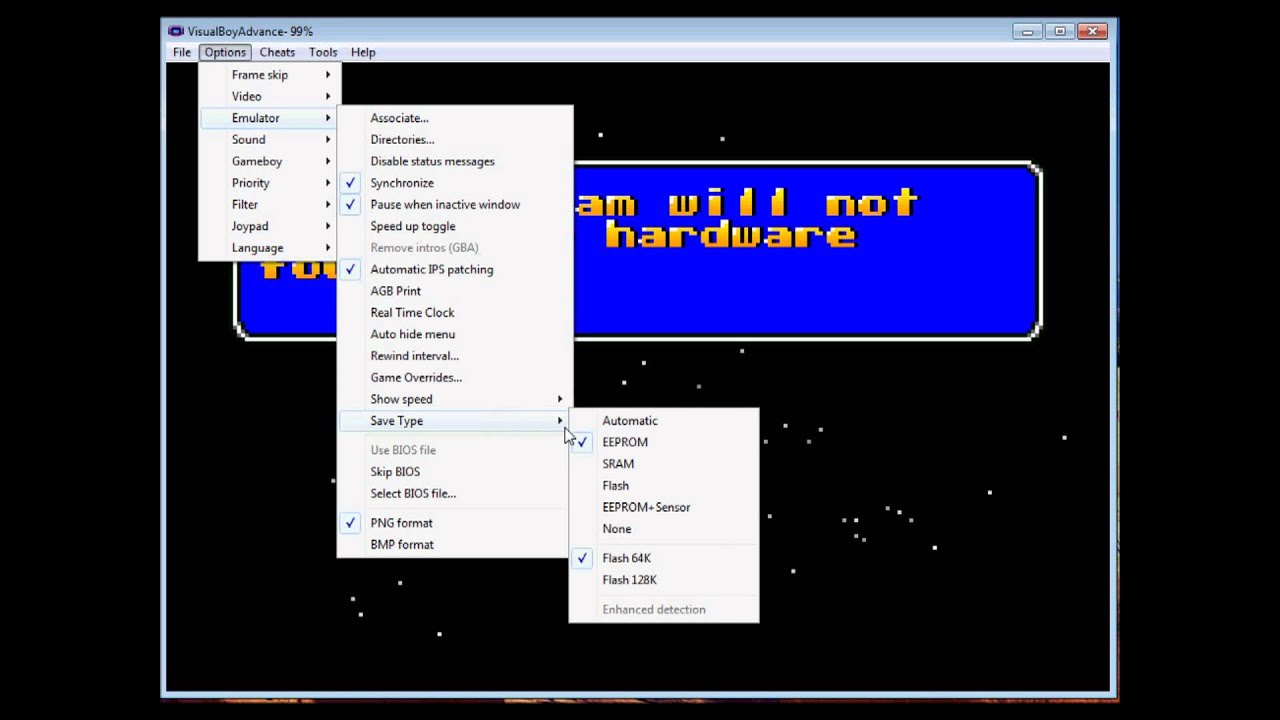Minimize the VisualBoyAdvance window
This screenshot has width=1280, height=720.
[x=1027, y=31]
